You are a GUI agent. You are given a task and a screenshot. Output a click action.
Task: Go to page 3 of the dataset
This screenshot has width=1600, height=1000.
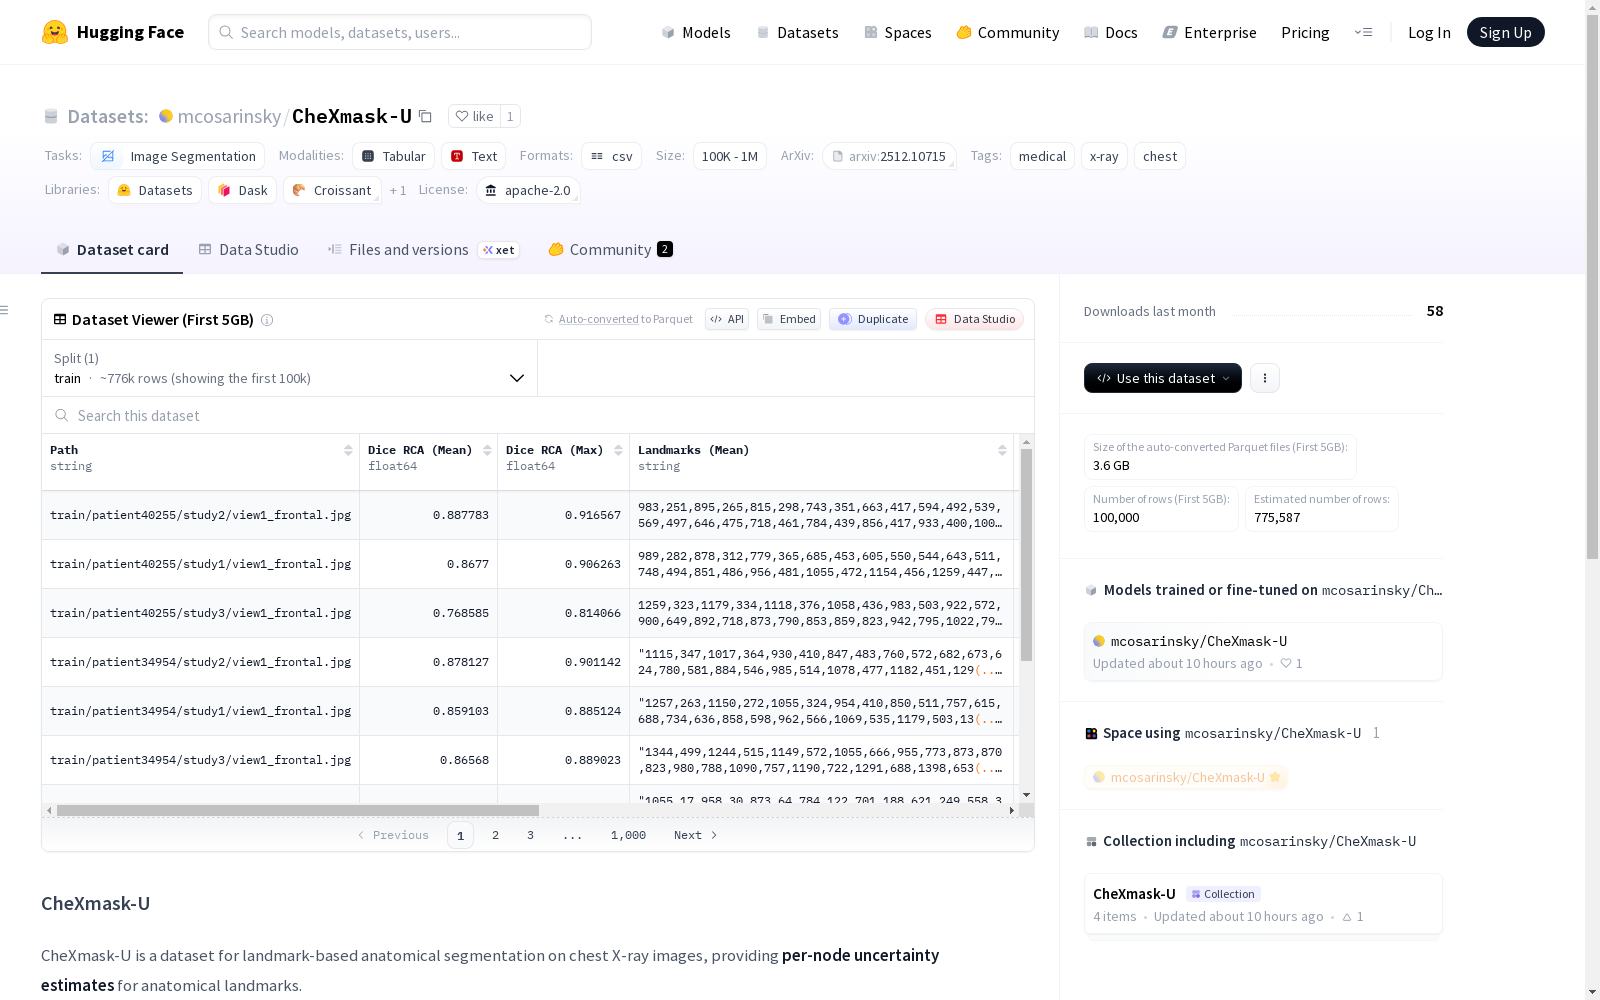[530, 835]
